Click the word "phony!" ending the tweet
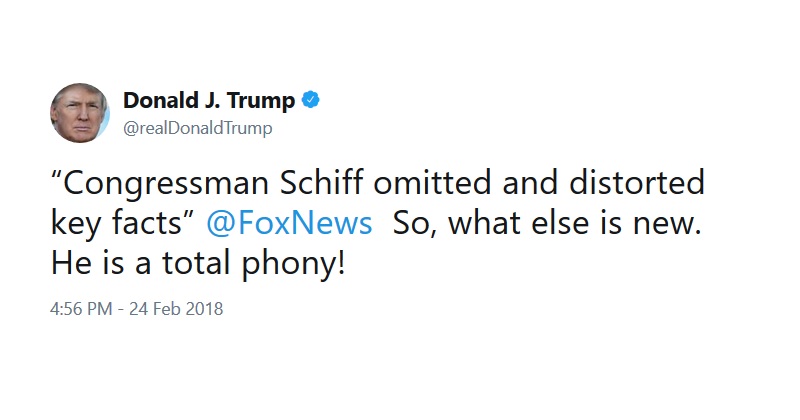This screenshot has width=800, height=420. click(294, 265)
